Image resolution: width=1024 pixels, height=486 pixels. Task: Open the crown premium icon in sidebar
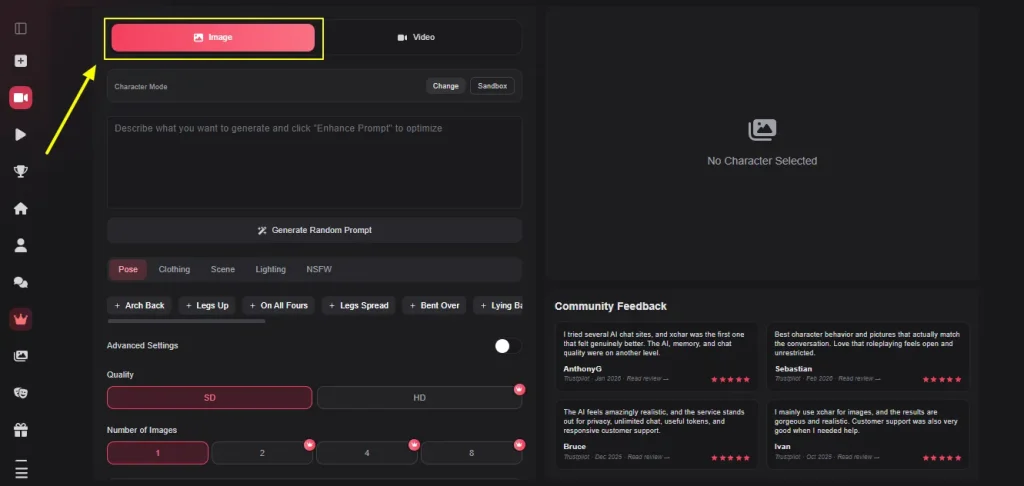pos(21,319)
